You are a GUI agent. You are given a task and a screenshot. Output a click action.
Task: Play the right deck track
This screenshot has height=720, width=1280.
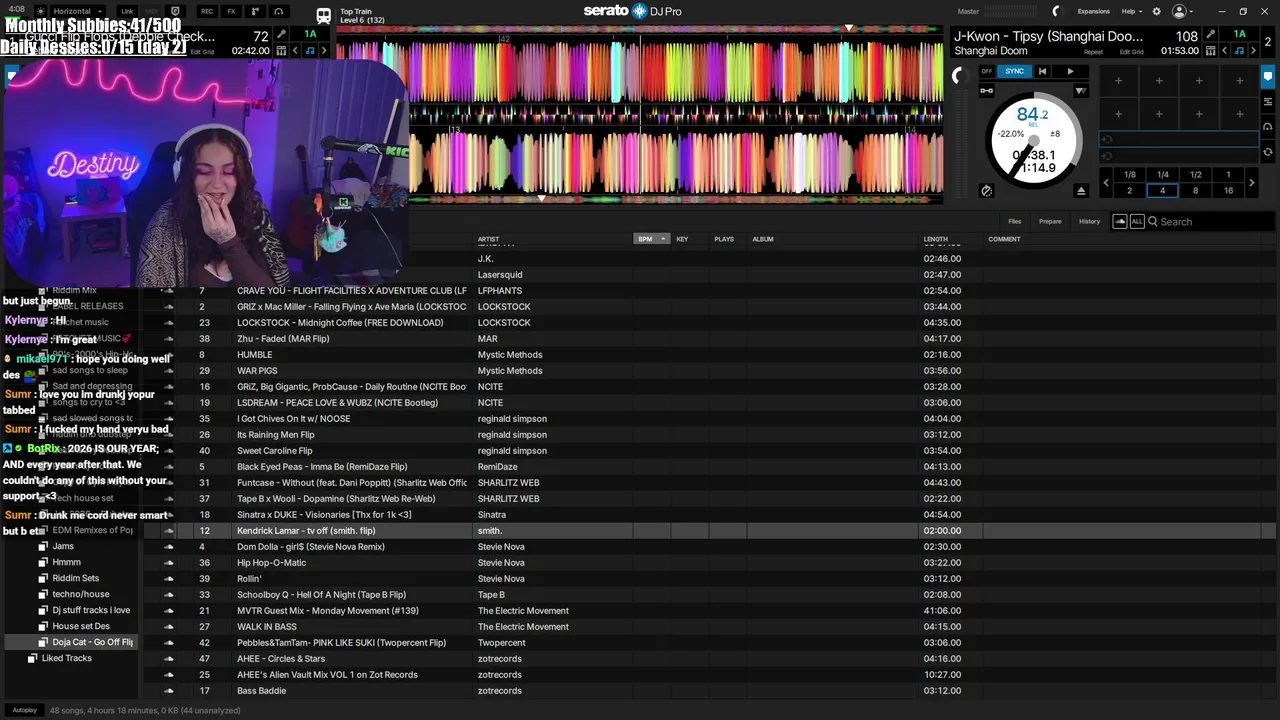click(1070, 71)
